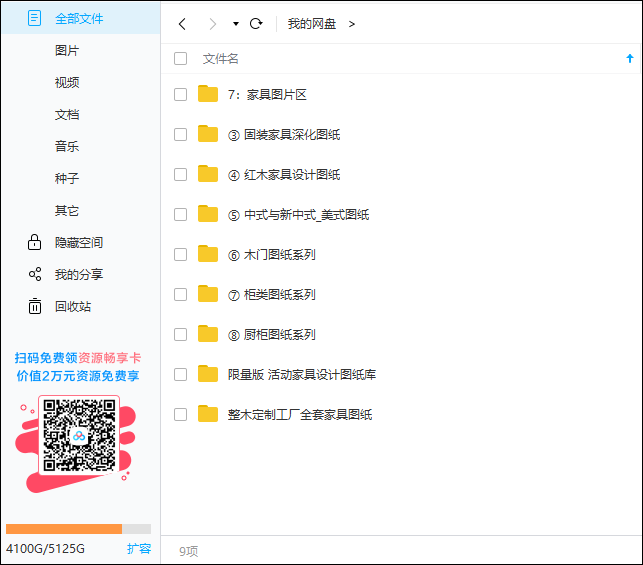The width and height of the screenshot is (643, 565).
Task: Click the 文件名 column header
Action: [x=221, y=59]
